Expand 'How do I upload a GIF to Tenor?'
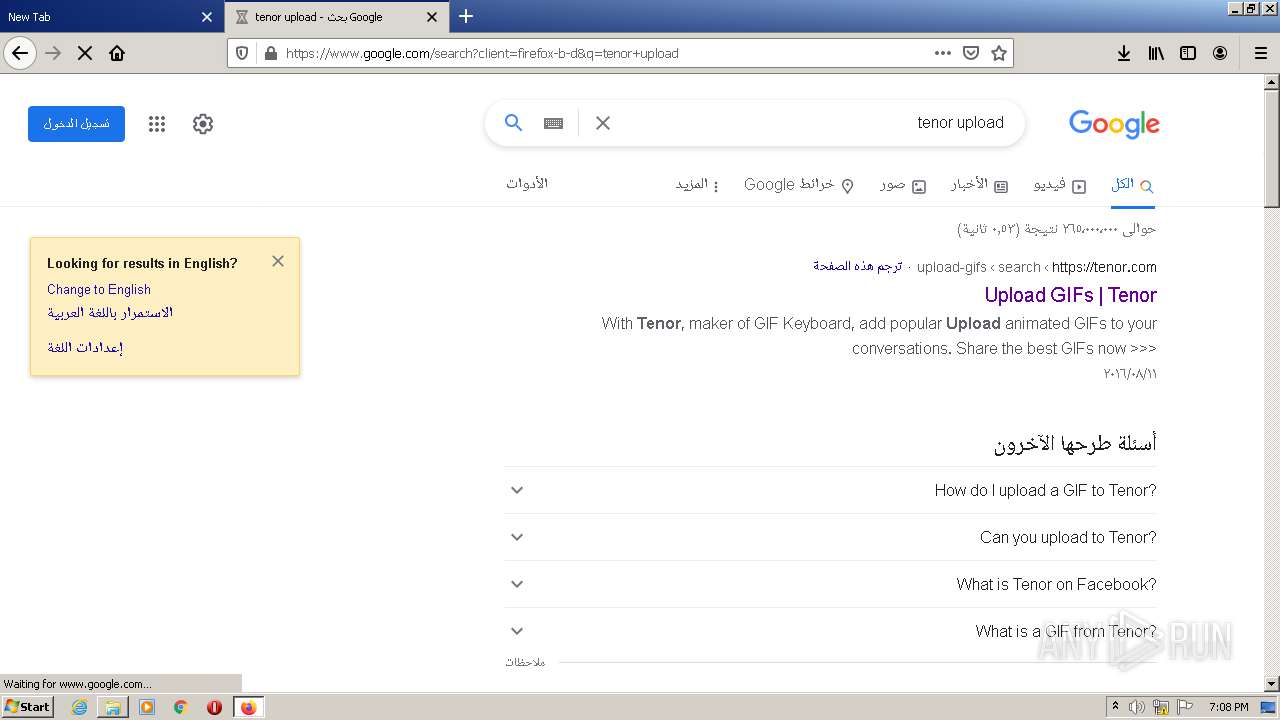This screenshot has width=1280, height=720. click(830, 490)
